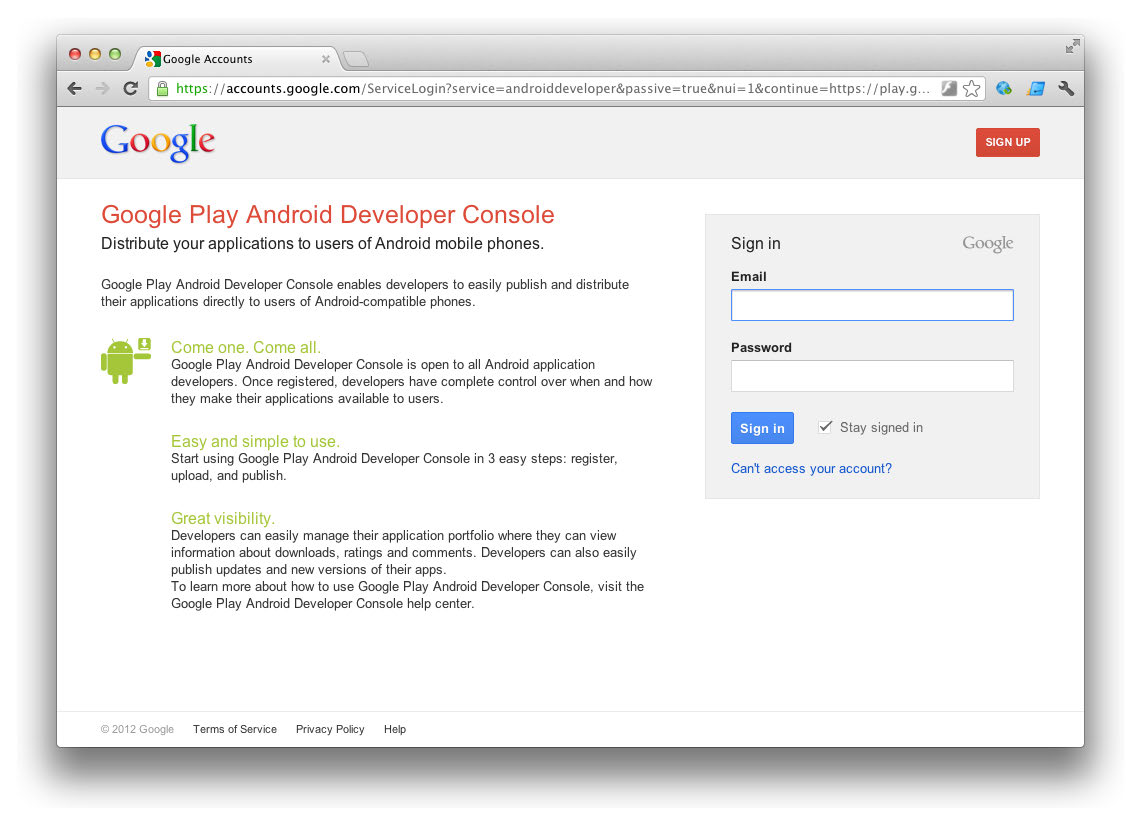This screenshot has height=826, width=1141.
Task: Reload the page with the refresh icon
Action: click(x=131, y=89)
